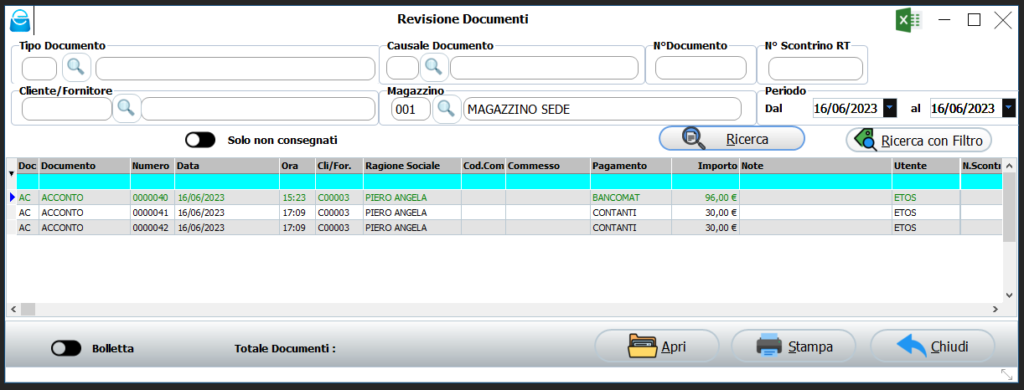1024x390 pixels.
Task: Open the Causale Documento lookup magnifier
Action: click(x=434, y=66)
